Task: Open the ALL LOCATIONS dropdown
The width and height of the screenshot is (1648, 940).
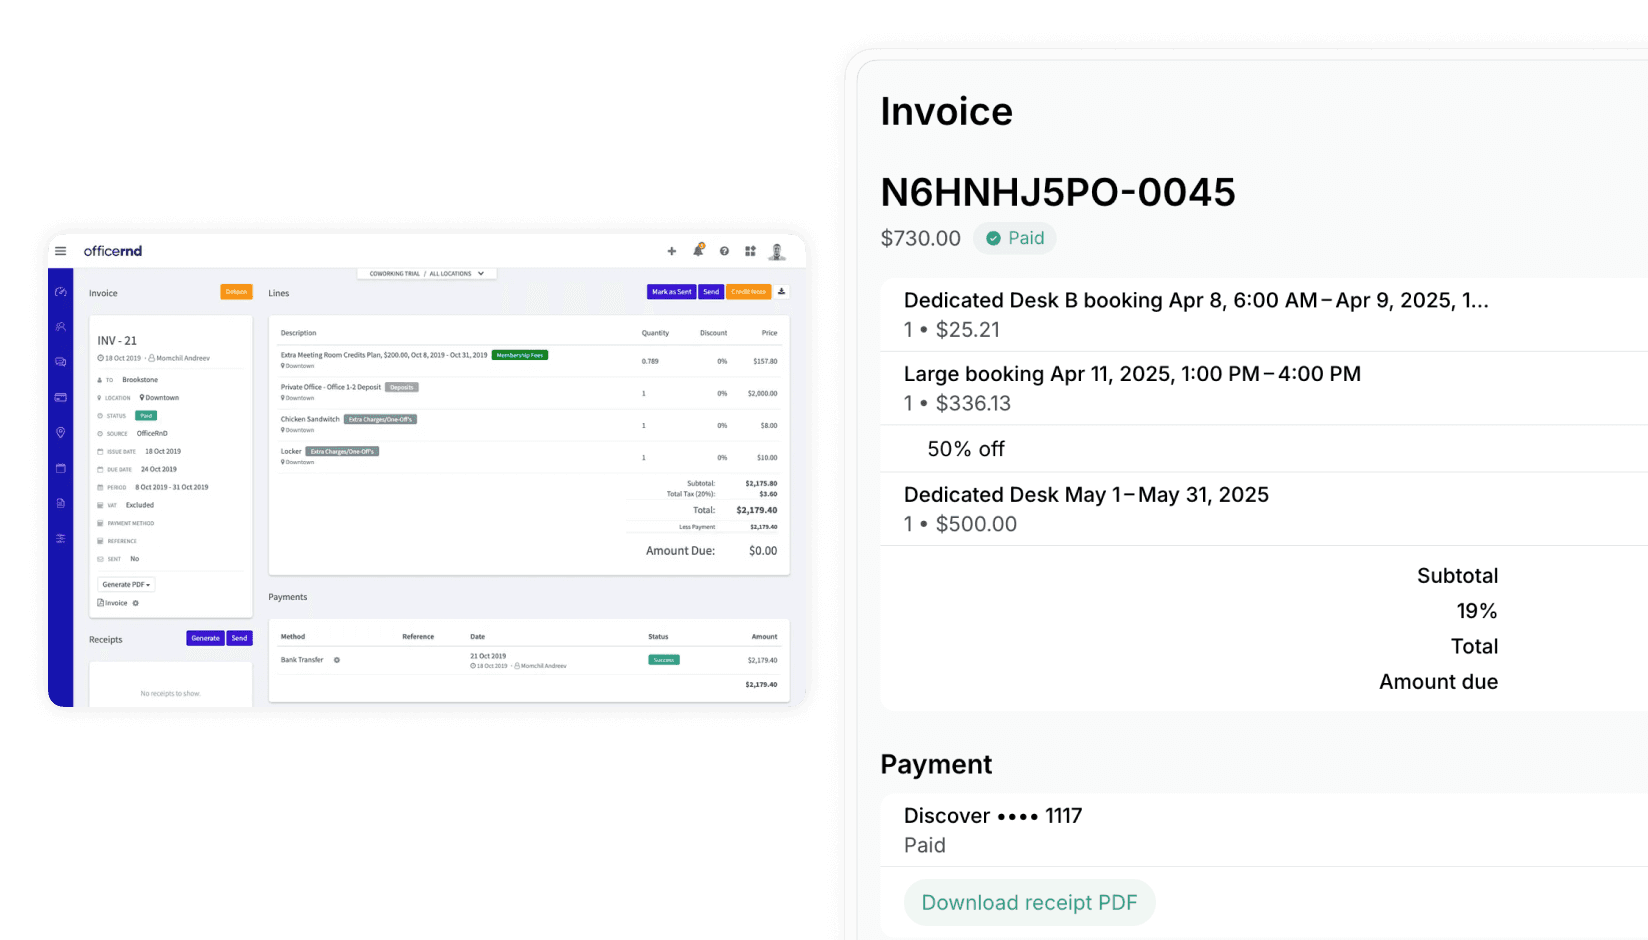Action: 455,273
